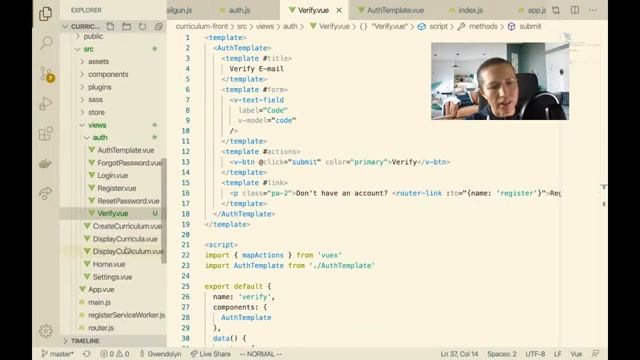Go to line via Ln 37, Col 14
Image resolution: width=640 pixels, height=360 pixels.
click(459, 354)
